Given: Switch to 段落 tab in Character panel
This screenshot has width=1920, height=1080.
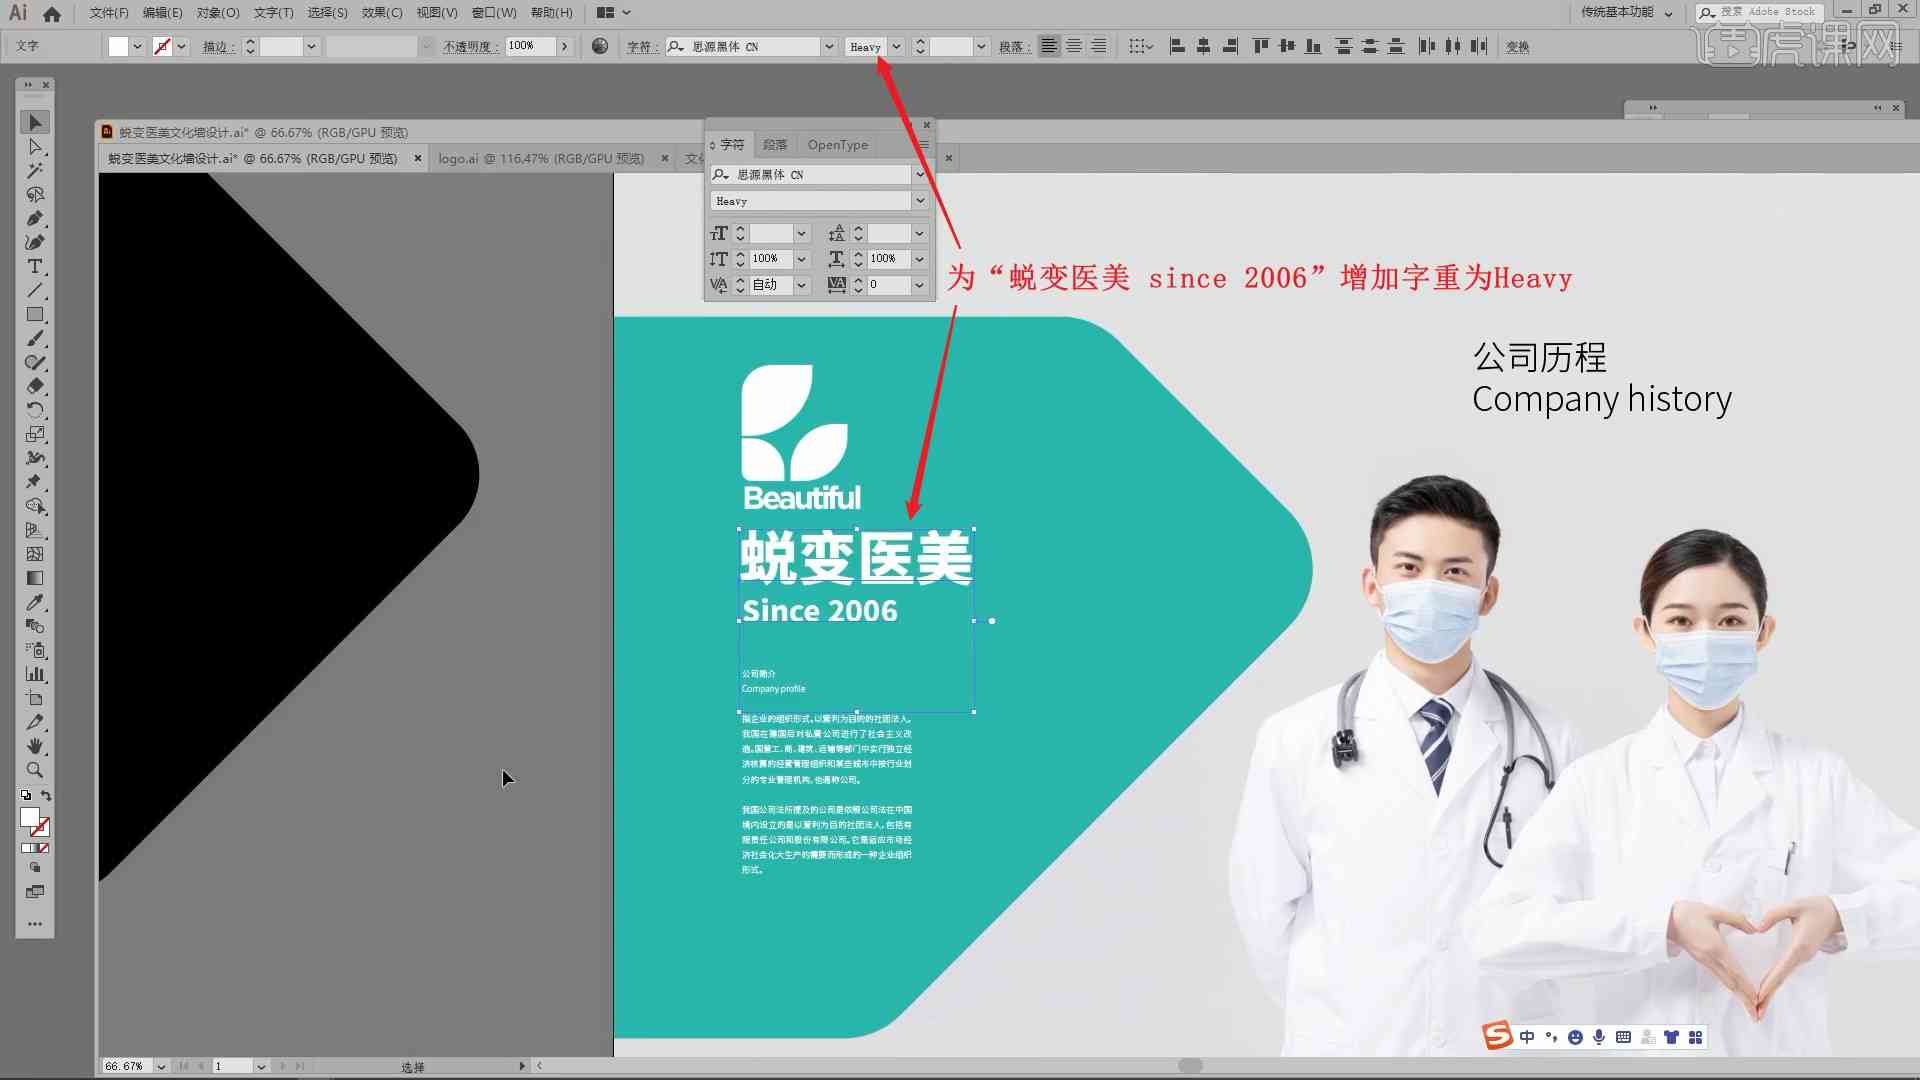Looking at the screenshot, I should click(775, 145).
